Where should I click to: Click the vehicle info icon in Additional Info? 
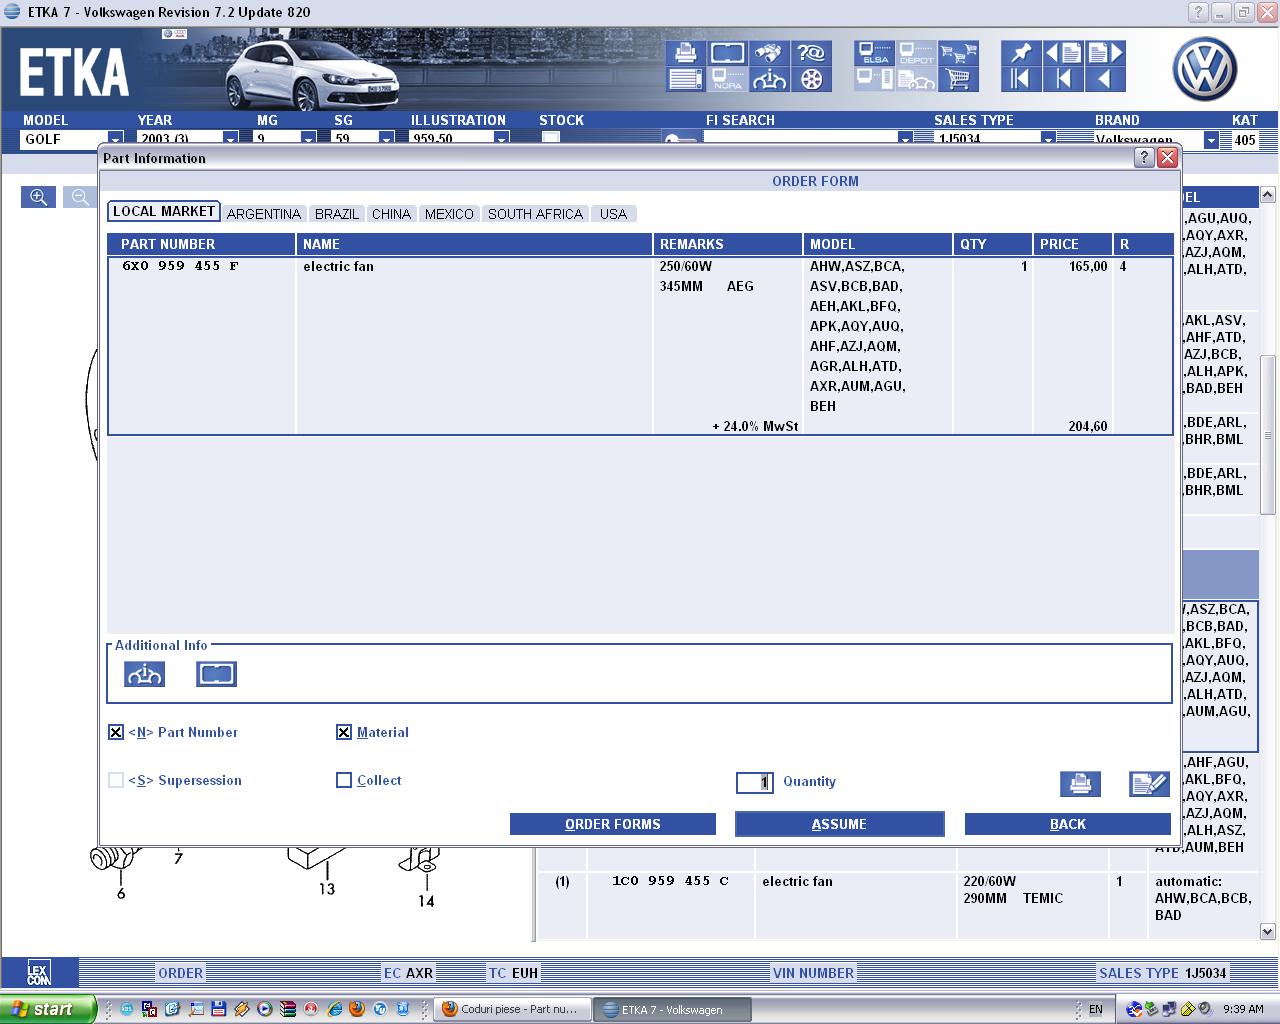144,674
